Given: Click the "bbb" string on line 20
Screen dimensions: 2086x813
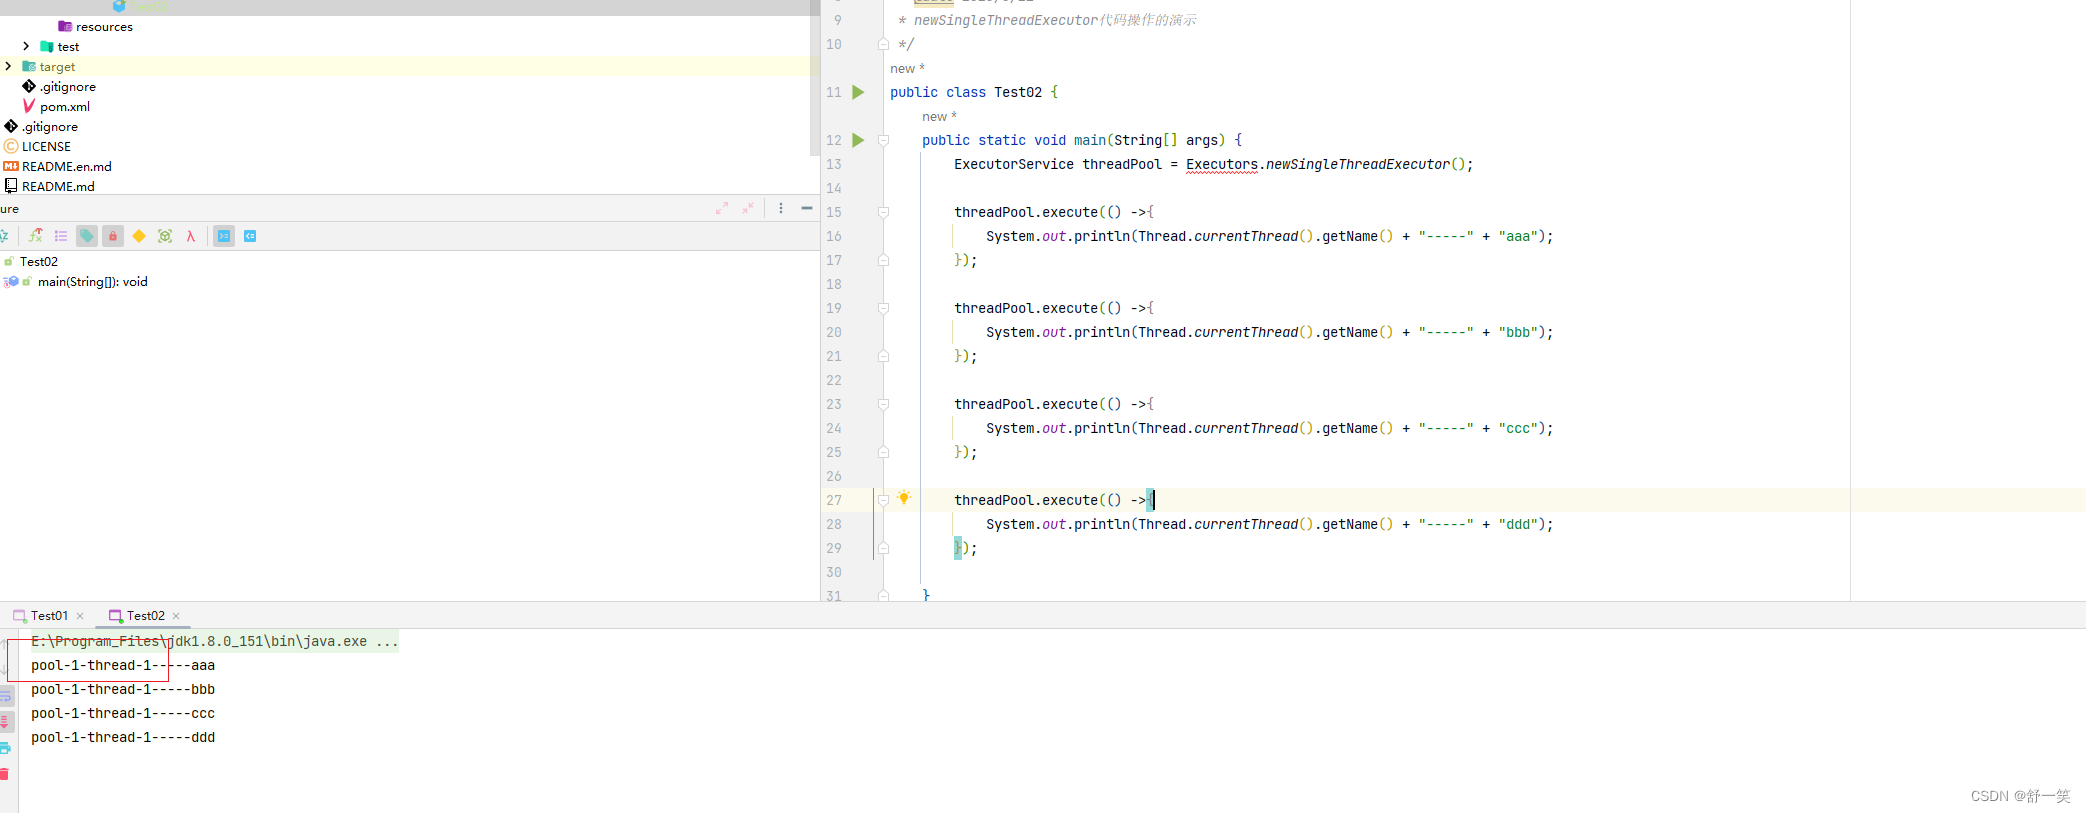Looking at the screenshot, I should click(x=1518, y=332).
